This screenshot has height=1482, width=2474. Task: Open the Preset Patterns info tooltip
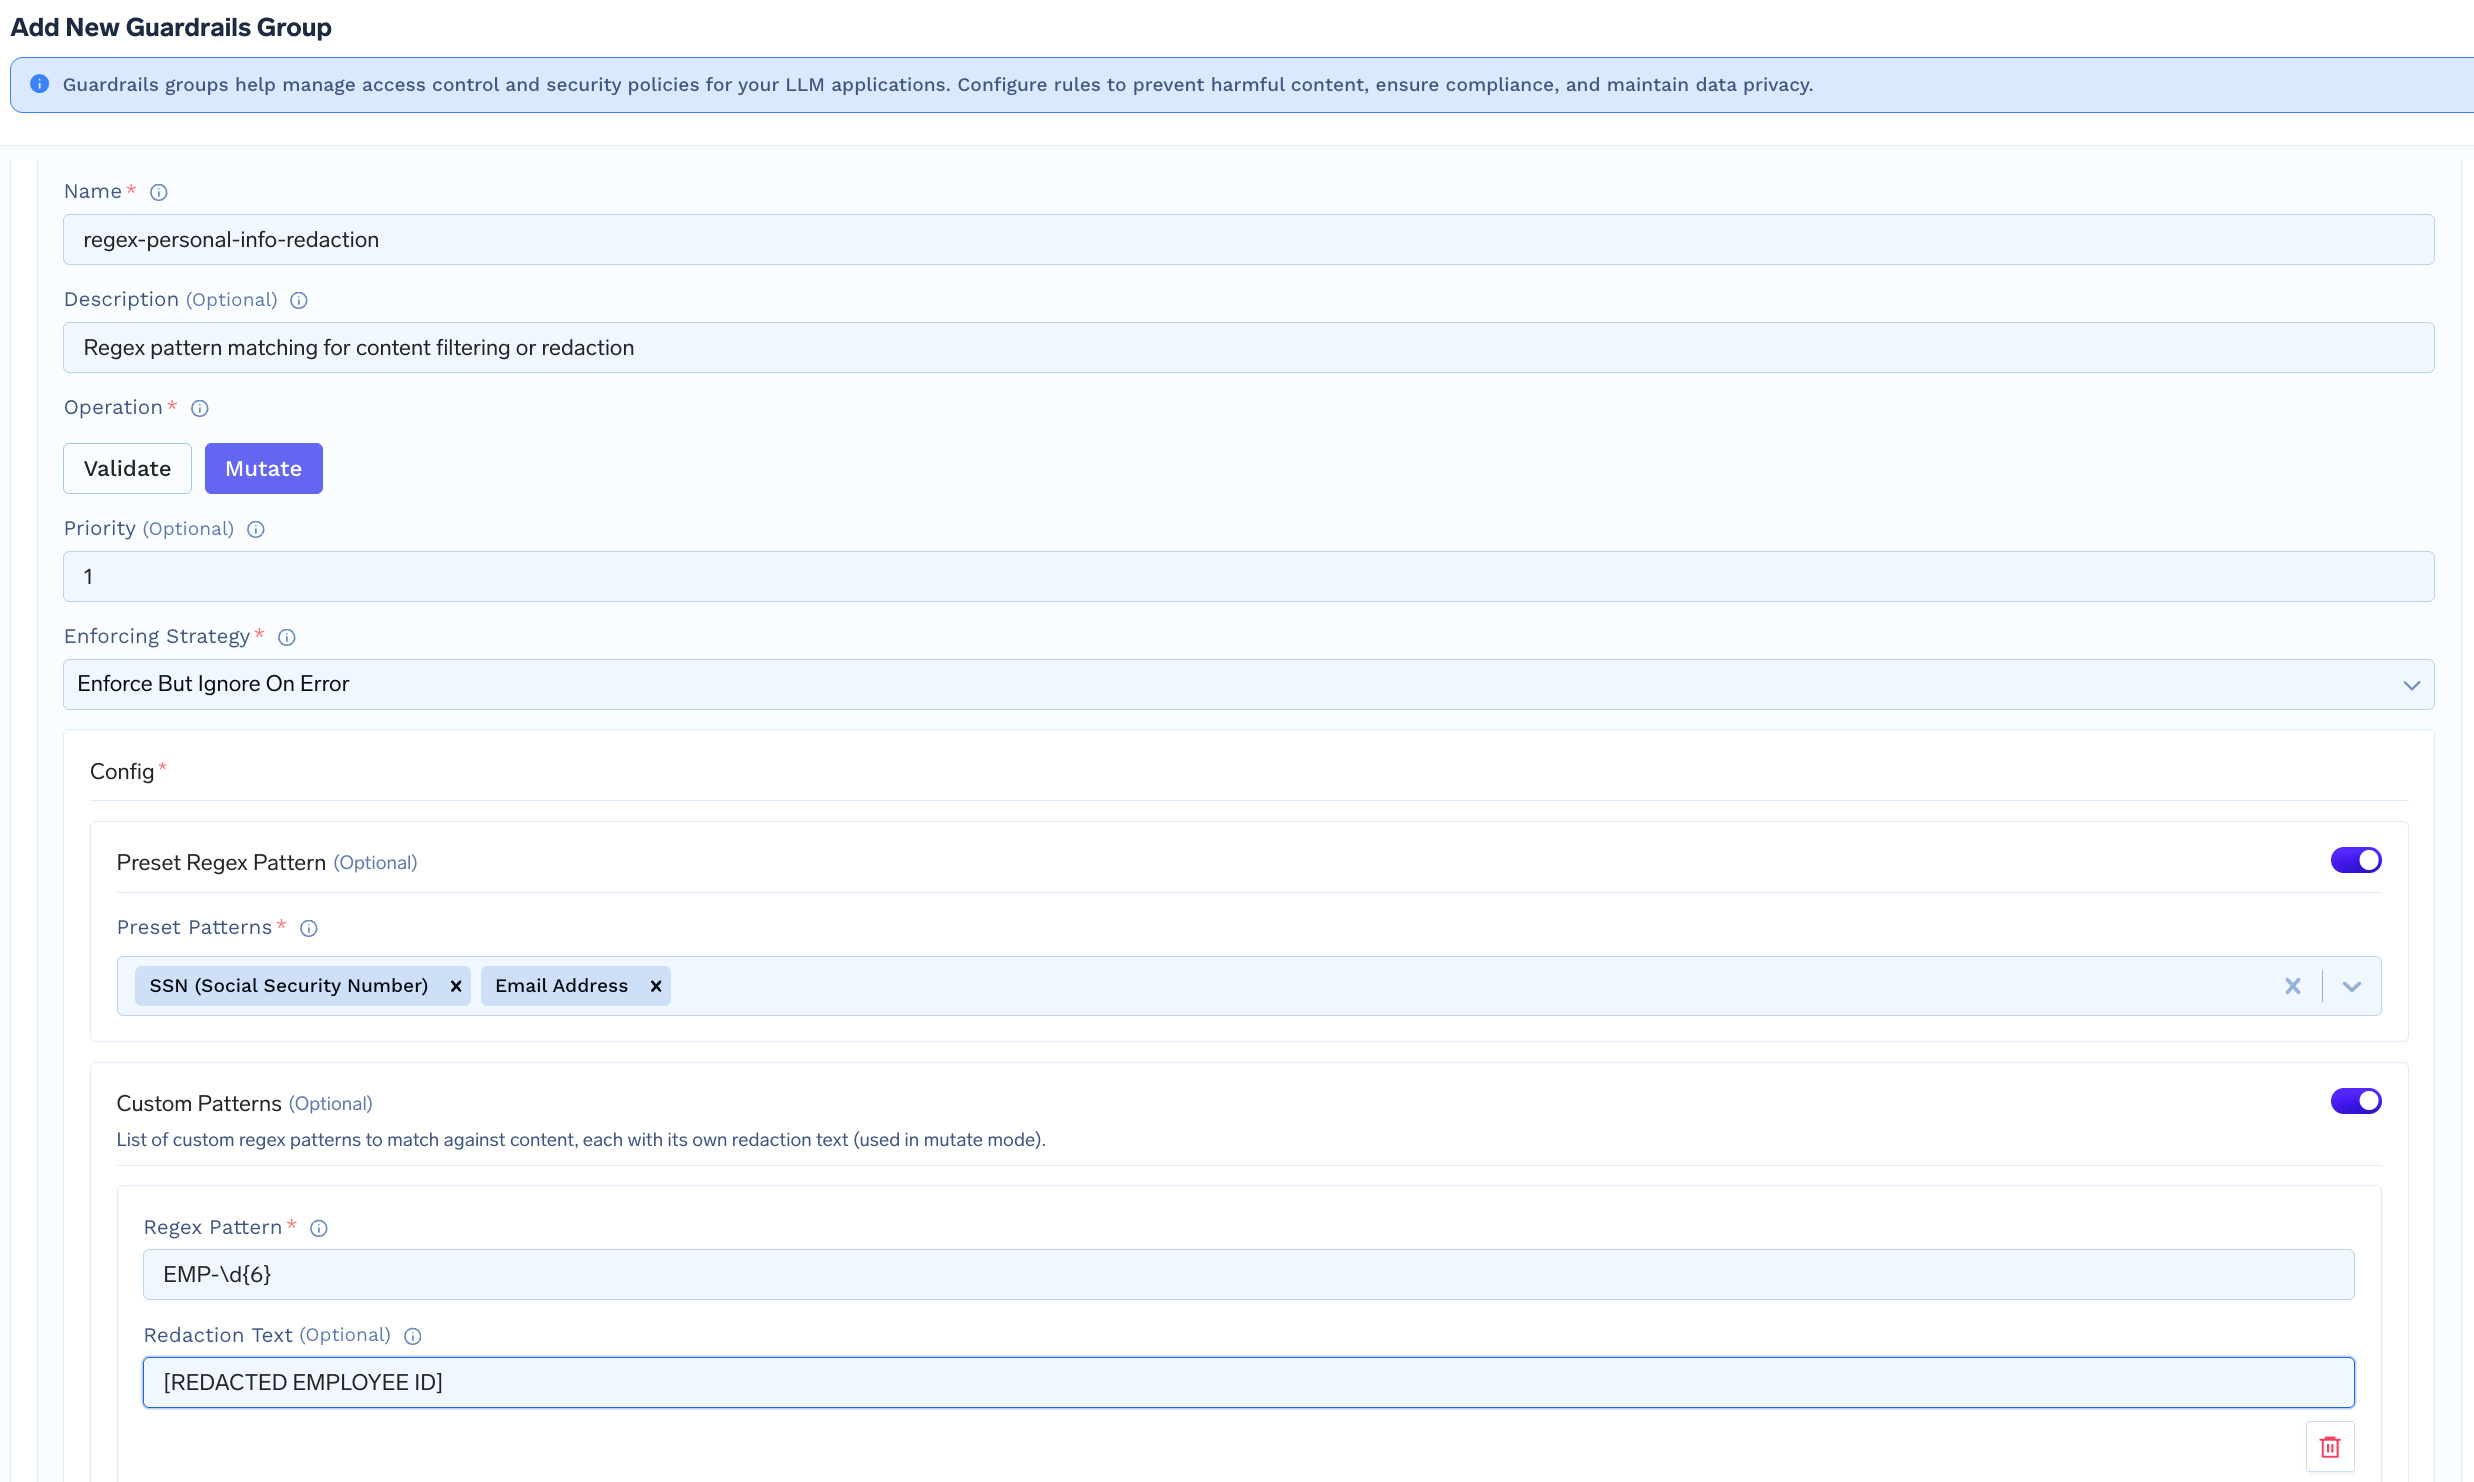(308, 928)
